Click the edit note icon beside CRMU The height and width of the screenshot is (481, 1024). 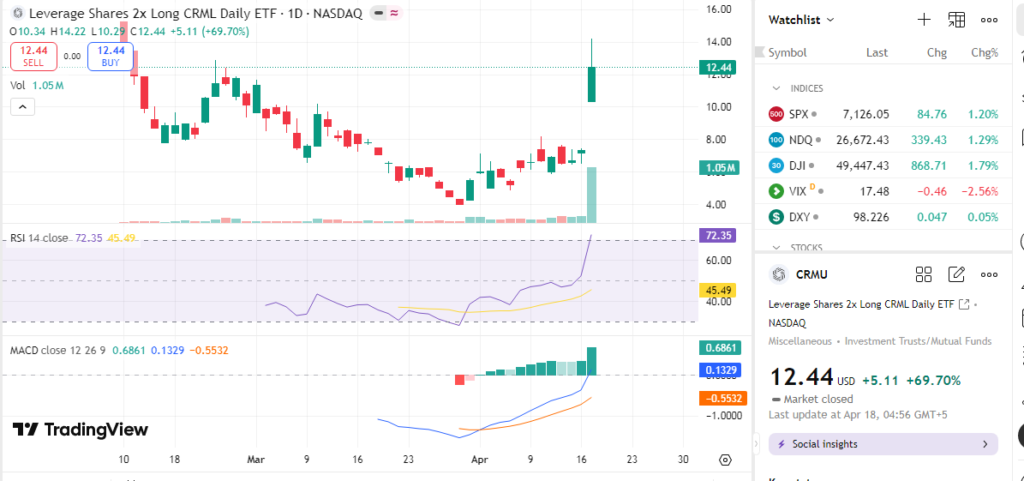pos(956,274)
